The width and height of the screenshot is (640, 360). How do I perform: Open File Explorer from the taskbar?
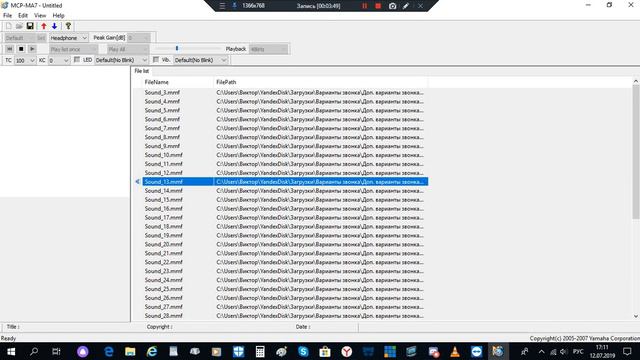coord(130,351)
